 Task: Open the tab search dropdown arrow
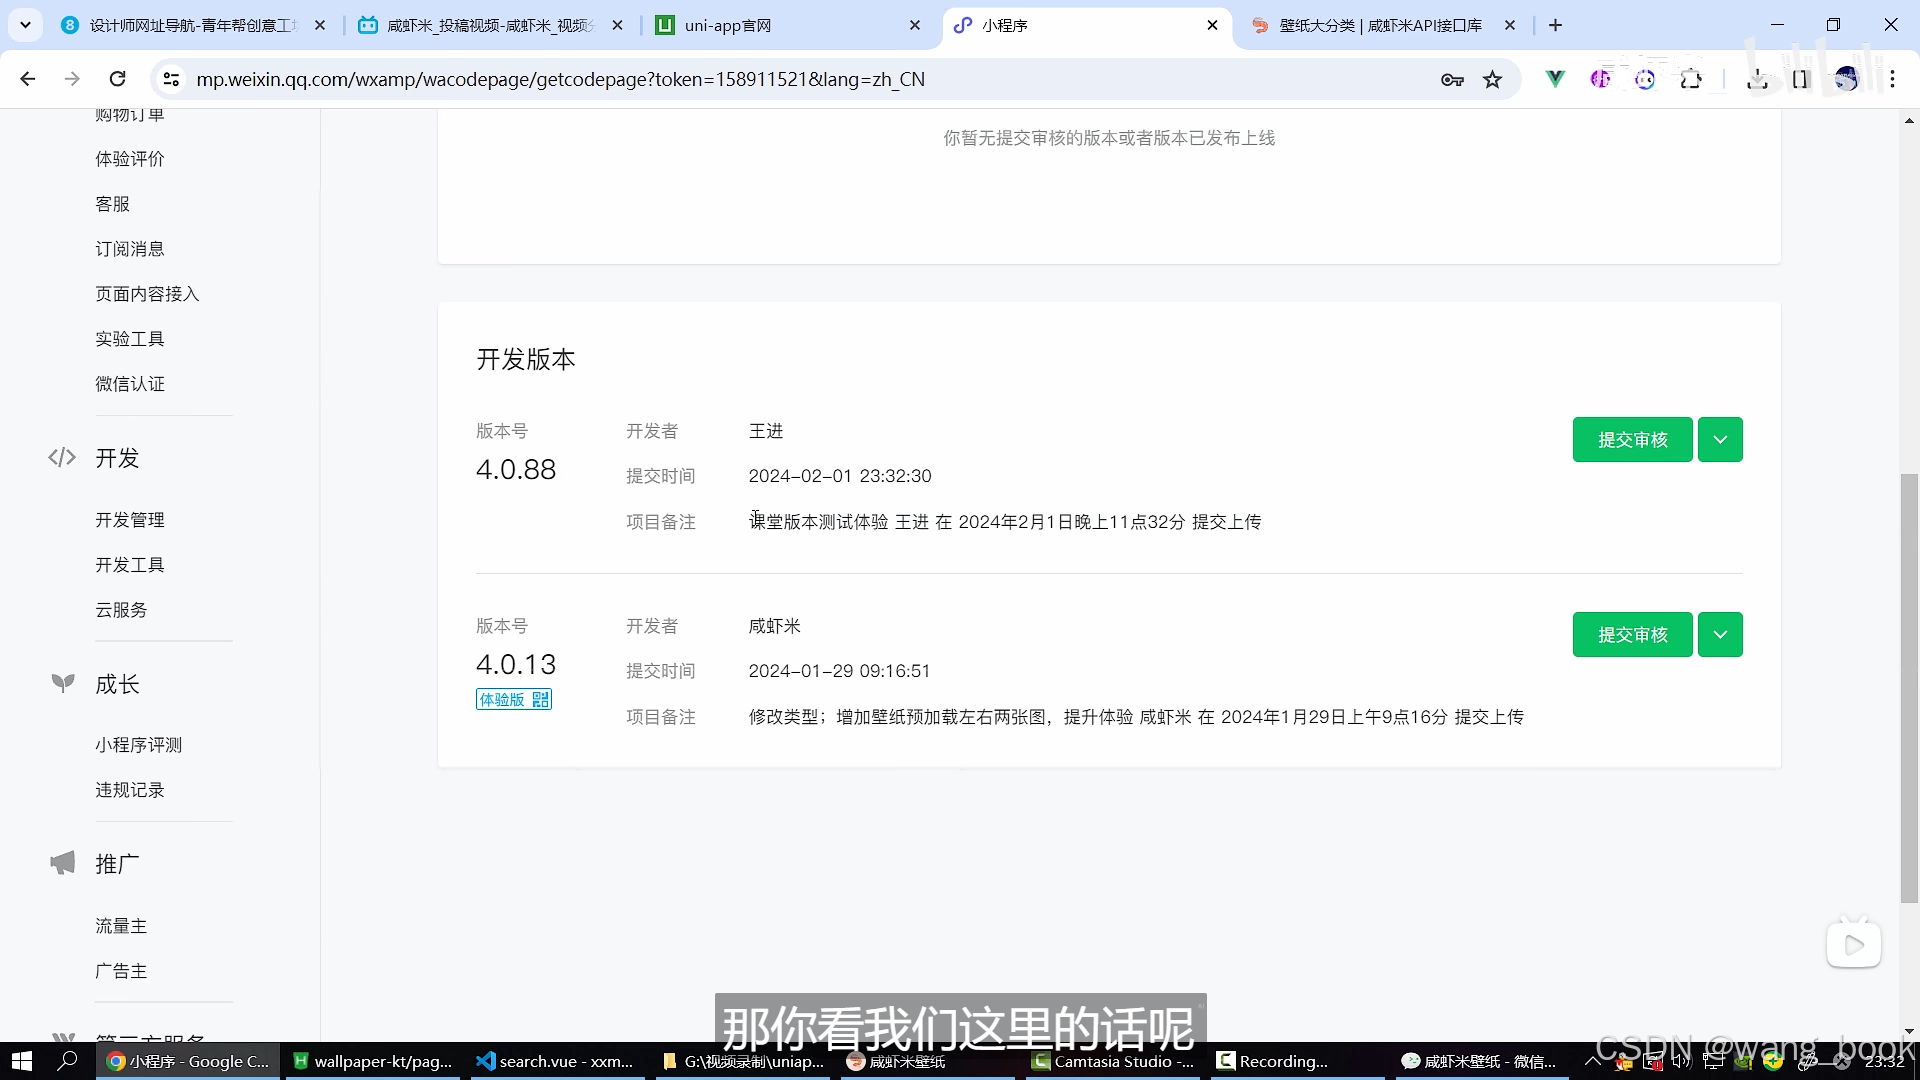coord(25,25)
